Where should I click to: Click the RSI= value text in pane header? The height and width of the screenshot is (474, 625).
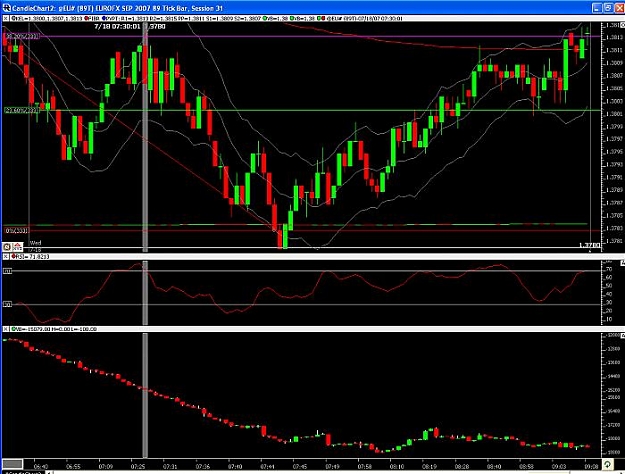[33, 257]
